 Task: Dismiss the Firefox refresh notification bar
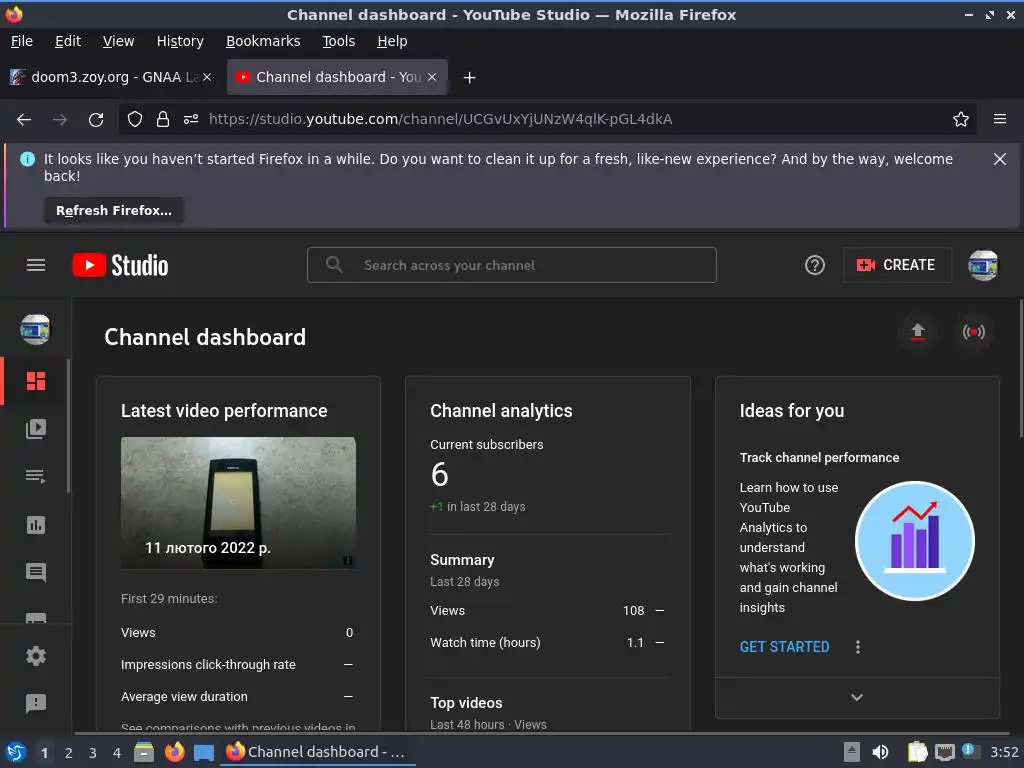pyautogui.click(x=999, y=159)
